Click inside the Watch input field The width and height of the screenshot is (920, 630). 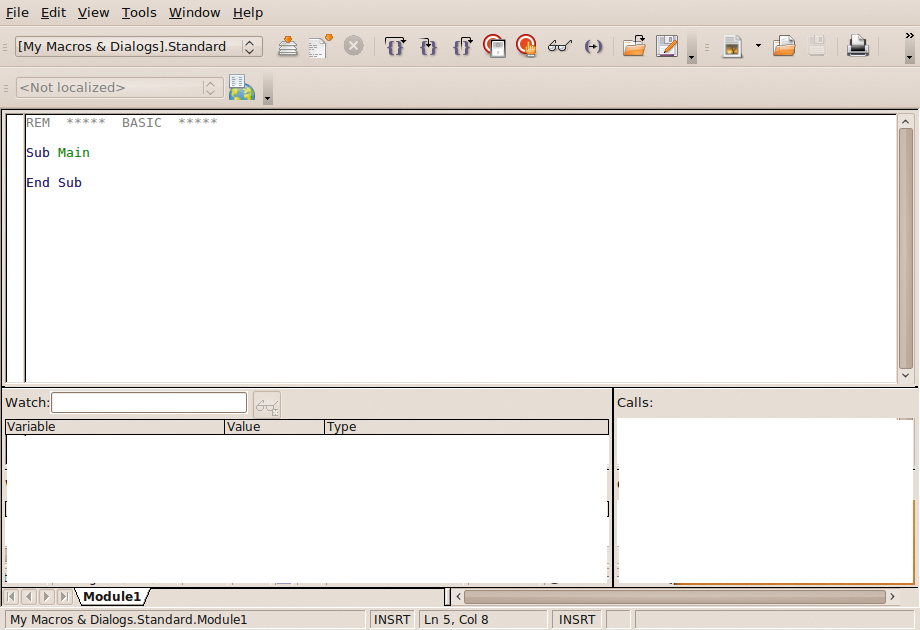point(149,402)
